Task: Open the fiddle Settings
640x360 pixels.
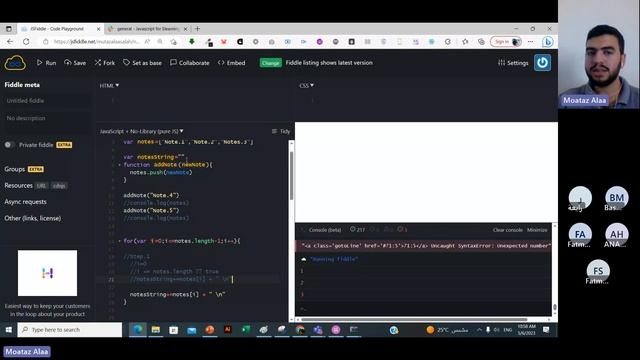Action: click(513, 63)
